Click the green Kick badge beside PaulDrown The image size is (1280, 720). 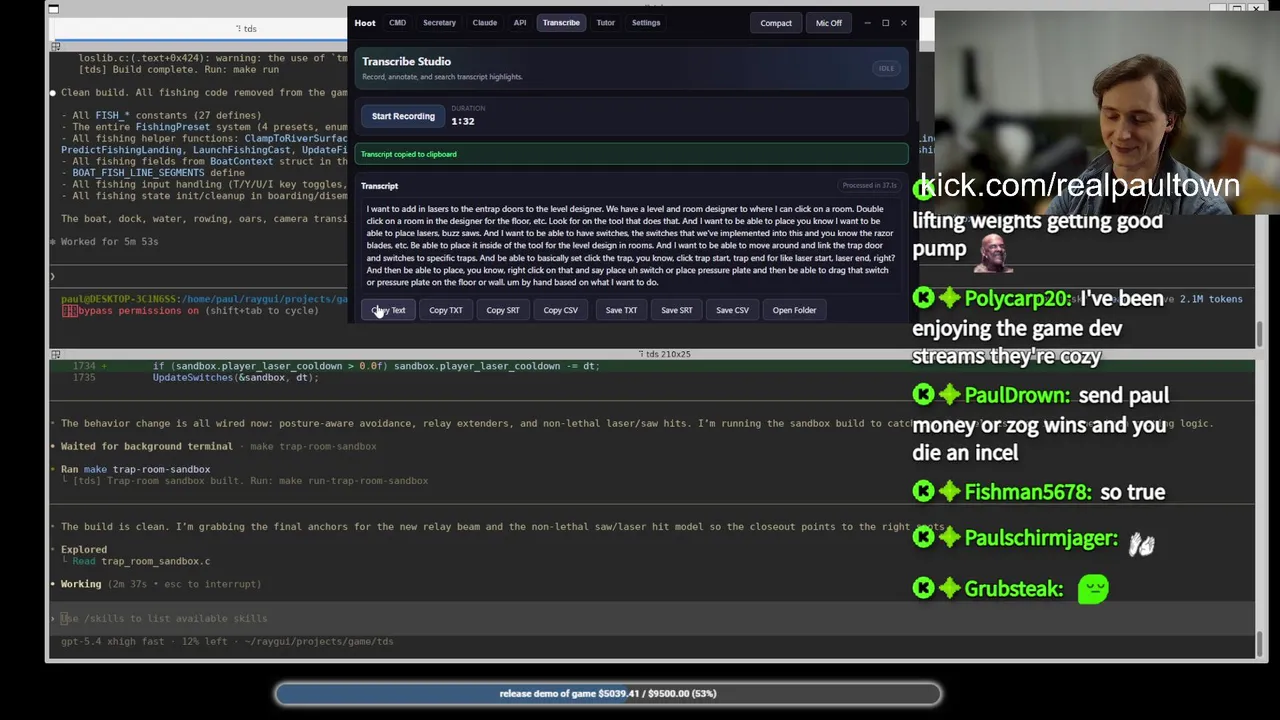(923, 395)
